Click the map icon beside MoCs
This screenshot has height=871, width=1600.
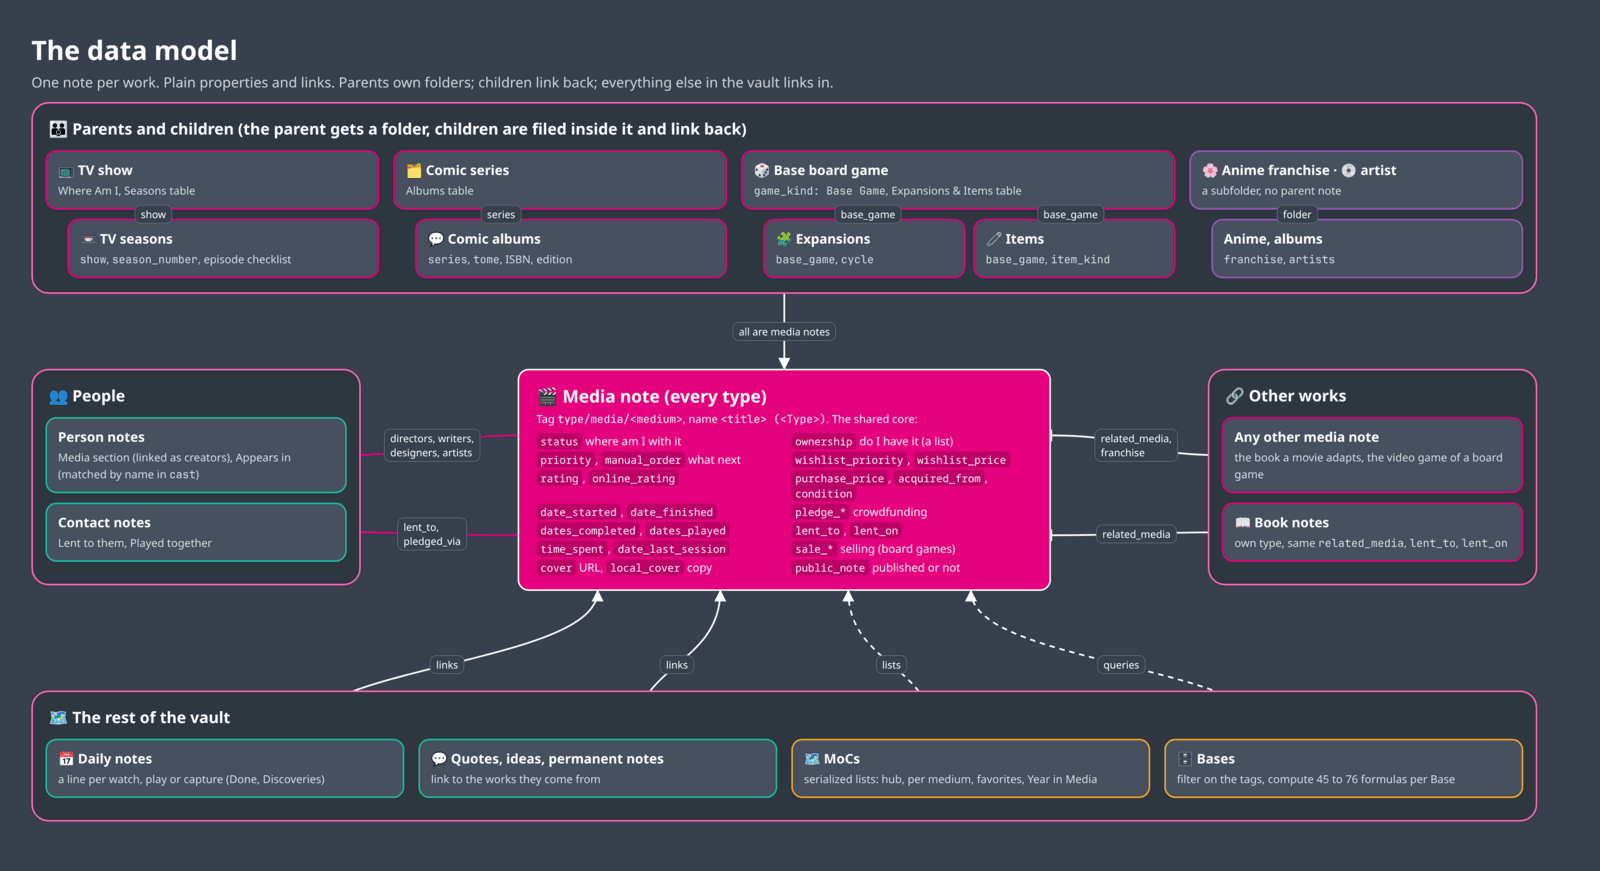pos(812,759)
